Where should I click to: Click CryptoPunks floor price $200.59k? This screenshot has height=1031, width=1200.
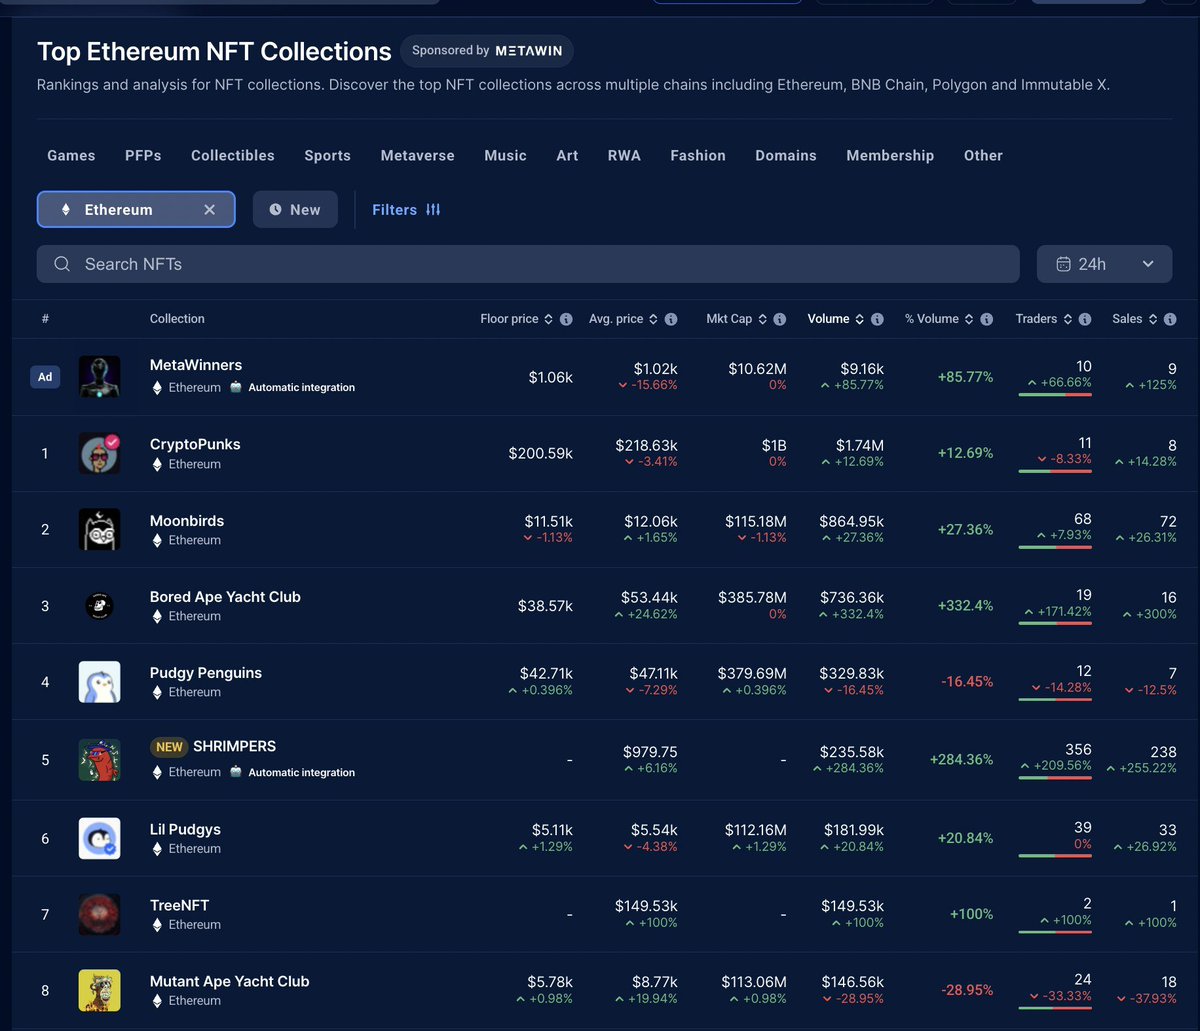click(541, 453)
